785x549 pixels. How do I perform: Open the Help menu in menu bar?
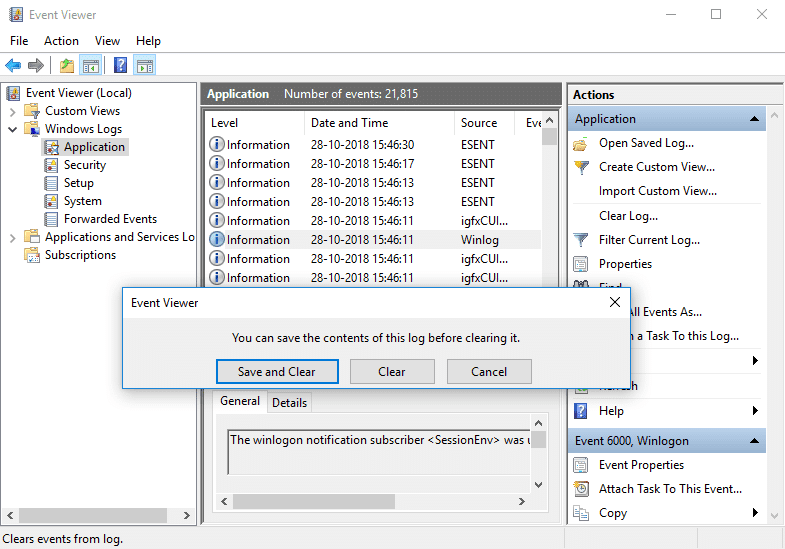click(x=148, y=41)
